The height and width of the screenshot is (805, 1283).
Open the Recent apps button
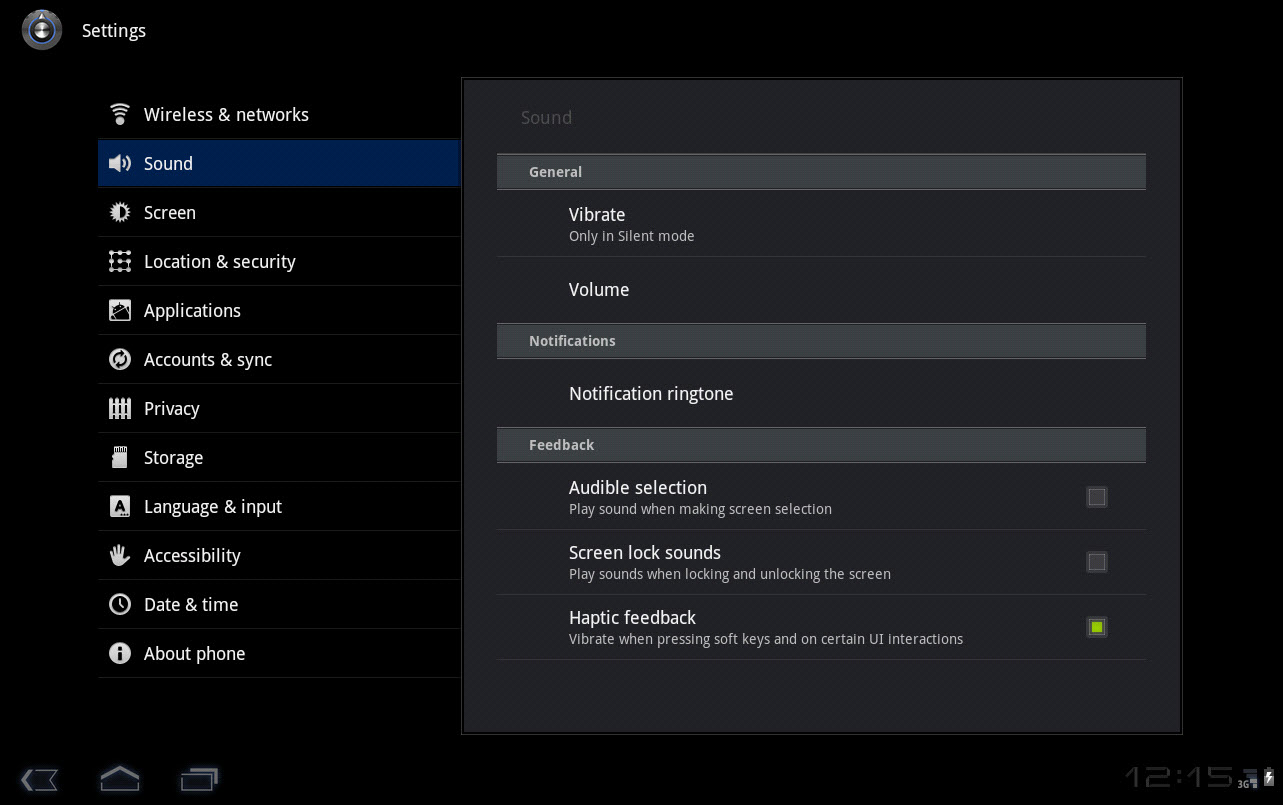pyautogui.click(x=199, y=778)
